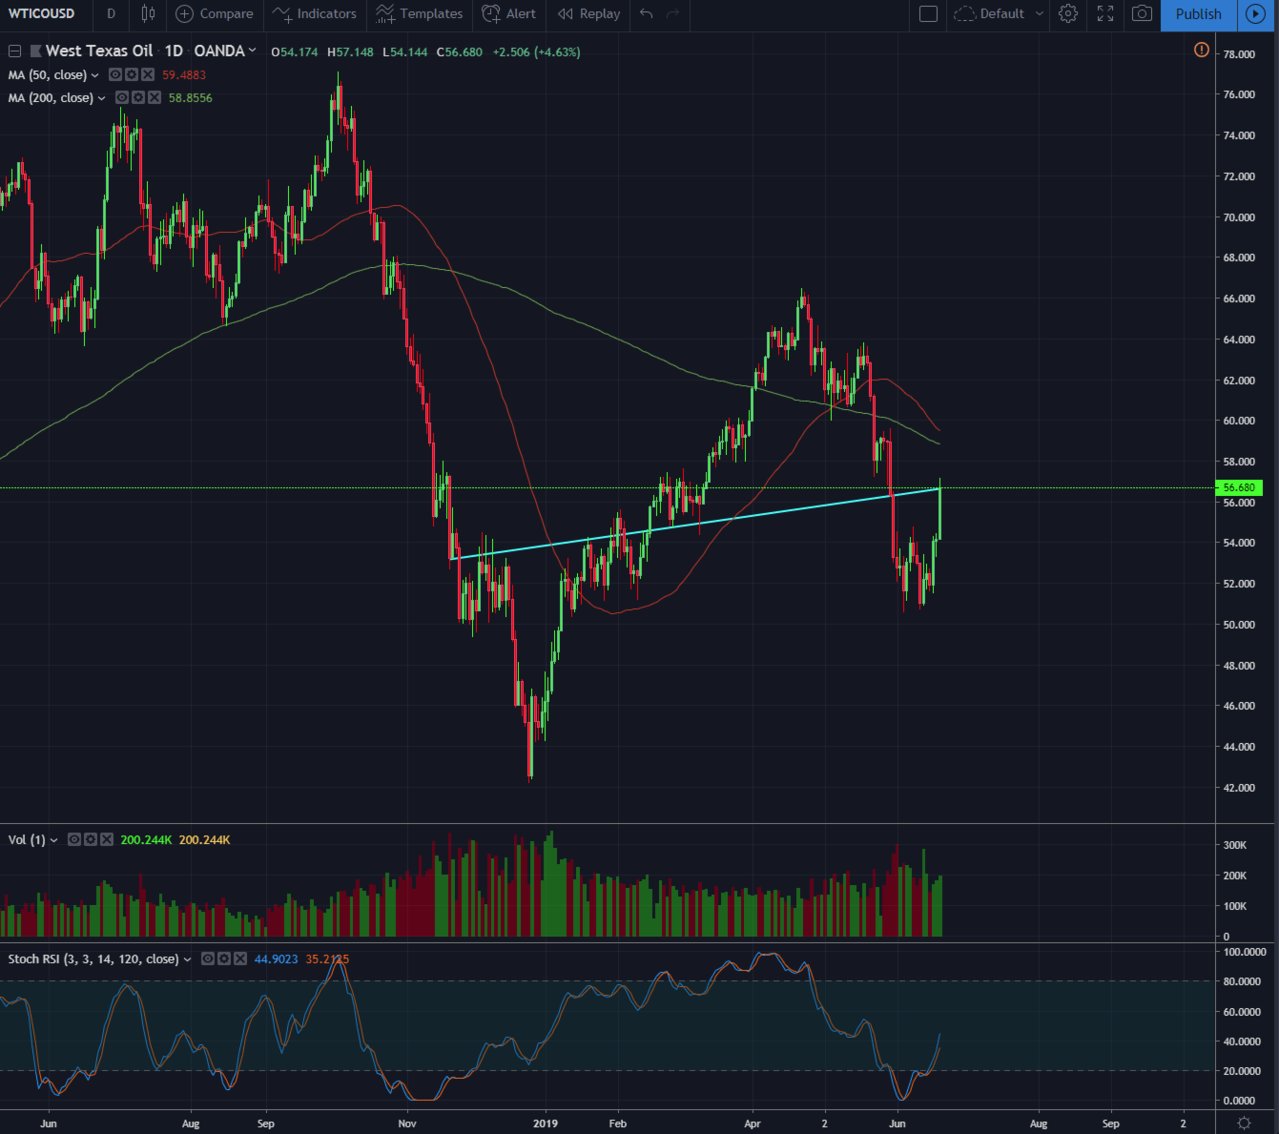Click the price change +2.506 (+4.63%)

tap(536, 52)
